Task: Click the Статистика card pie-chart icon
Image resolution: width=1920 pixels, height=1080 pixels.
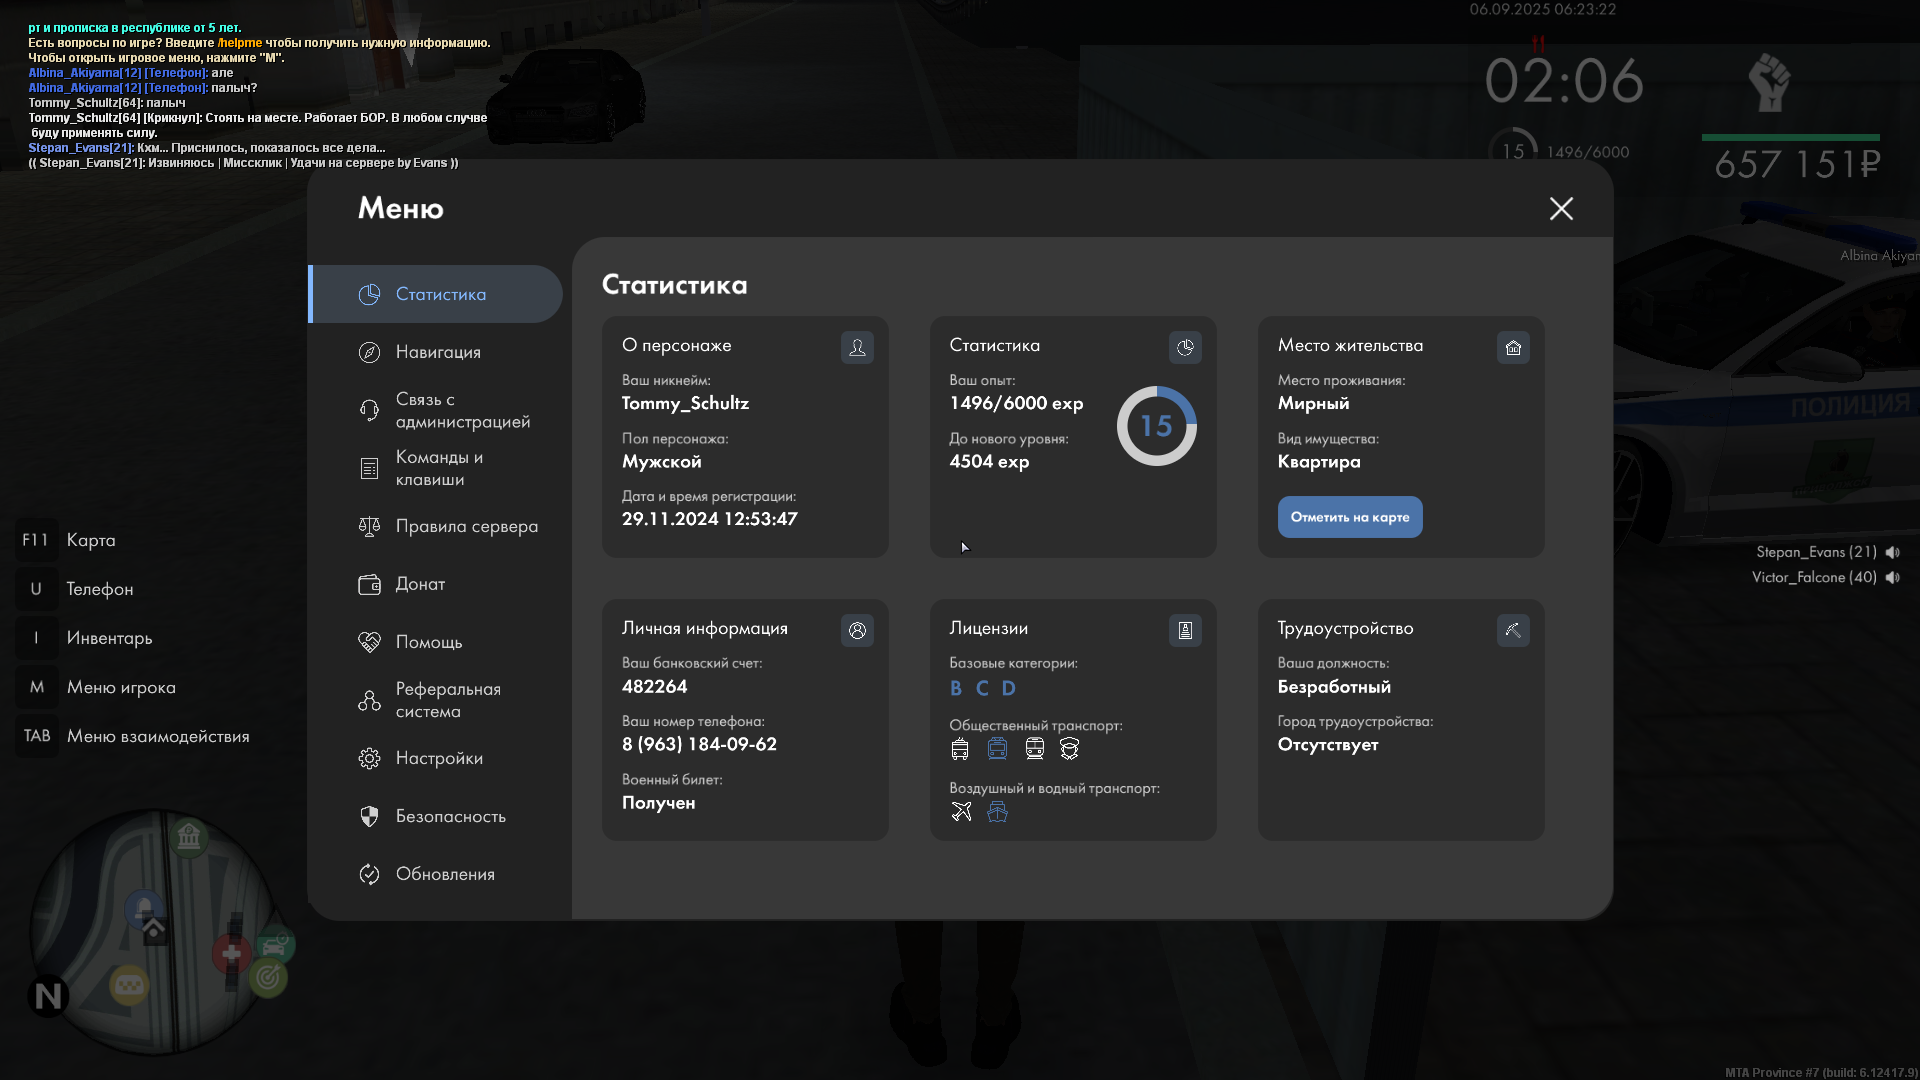Action: tap(1185, 347)
